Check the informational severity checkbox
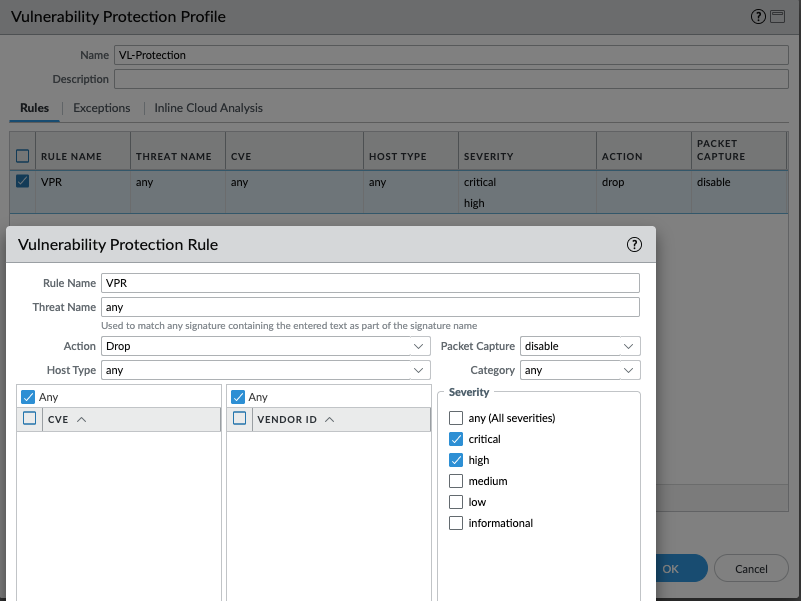 tap(456, 523)
